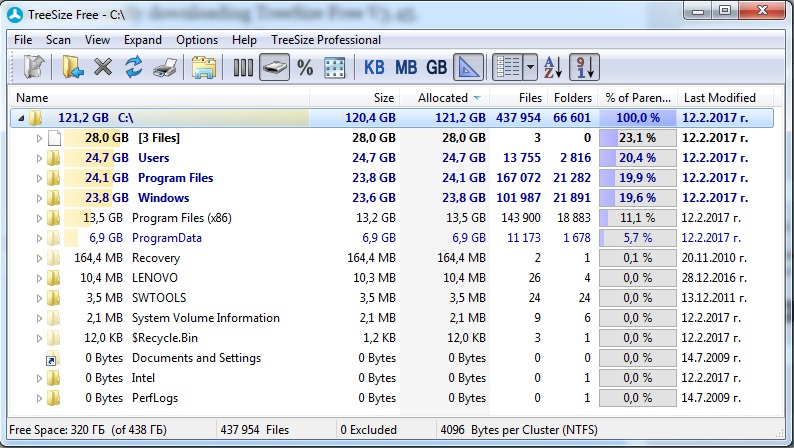Sort by the Last Modified column header

coord(725,98)
